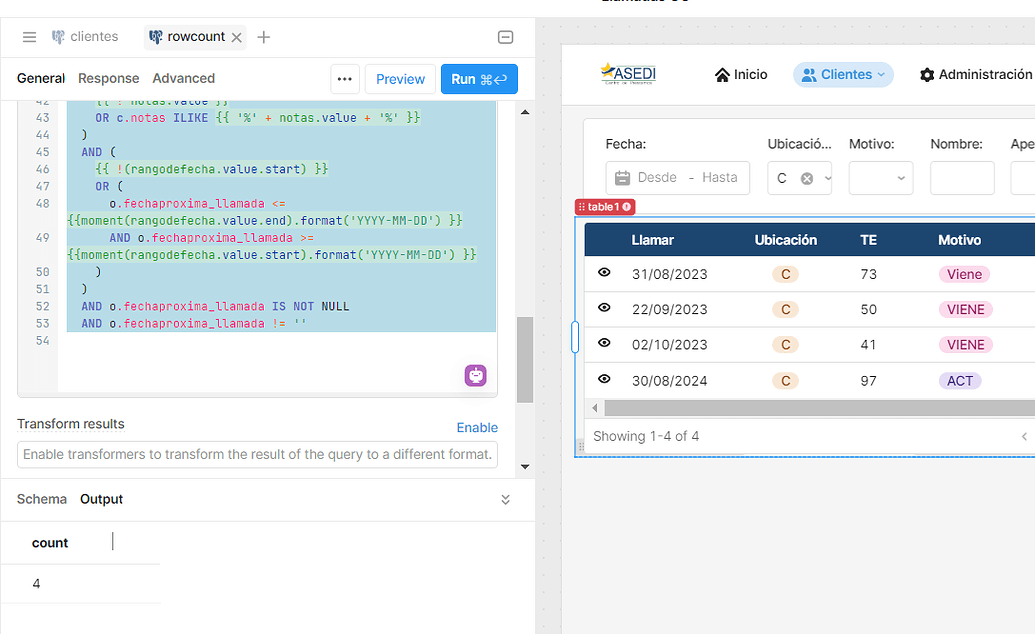
Task: Open the Fecha date range picker
Action: coord(677,178)
